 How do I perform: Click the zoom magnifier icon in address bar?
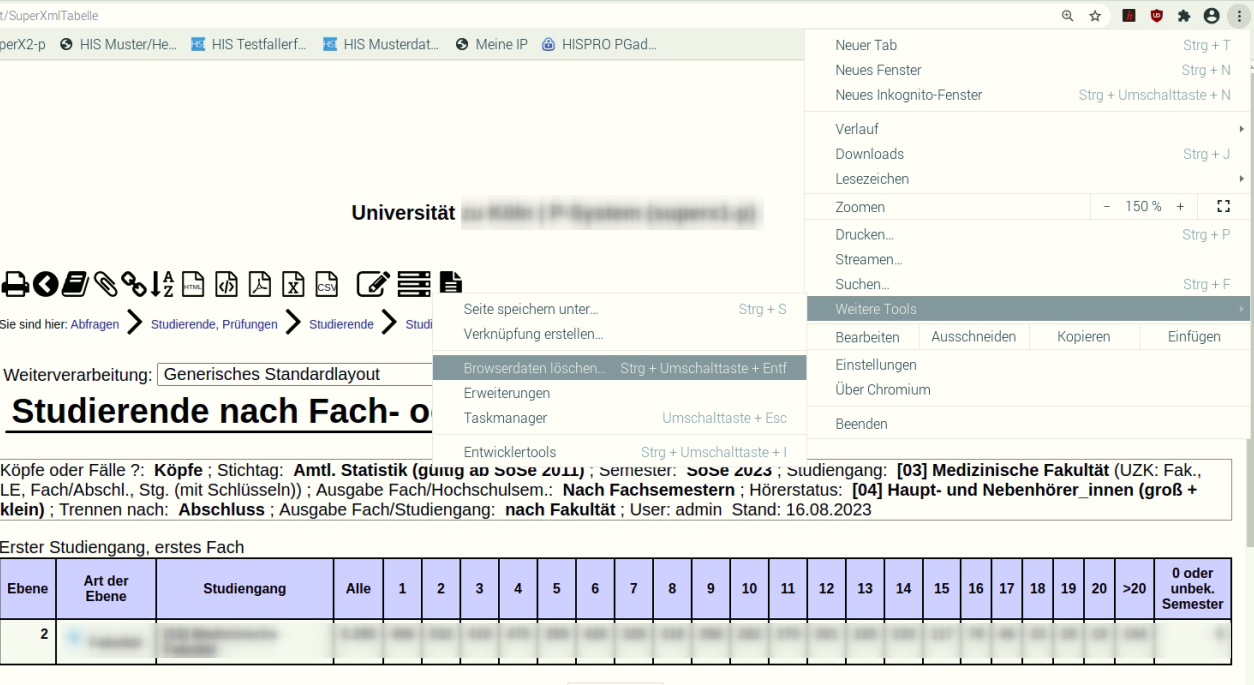(x=1069, y=16)
